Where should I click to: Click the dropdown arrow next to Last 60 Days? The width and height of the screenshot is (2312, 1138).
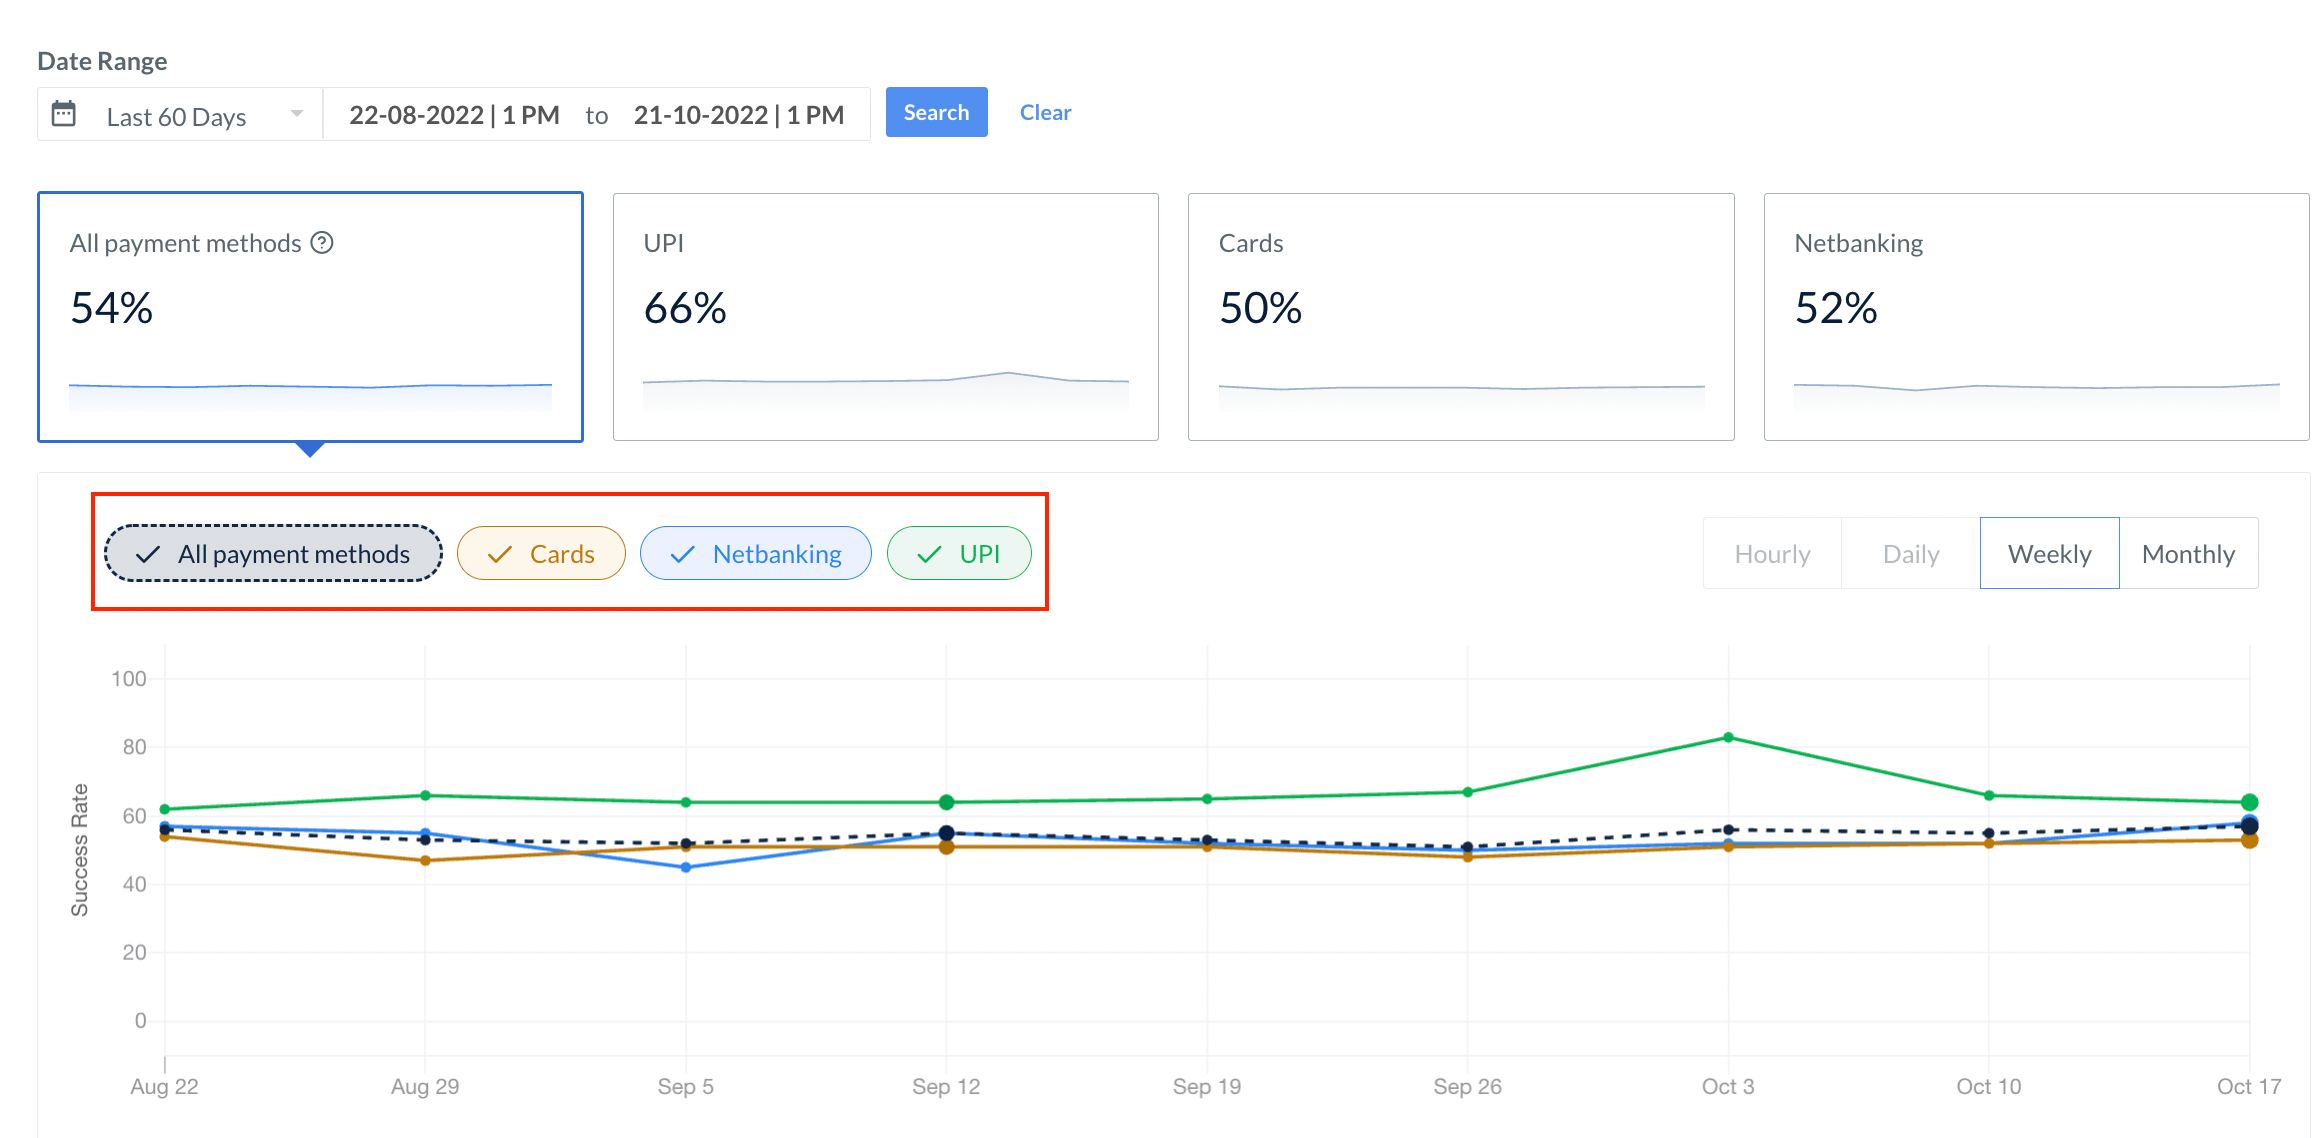pos(297,114)
